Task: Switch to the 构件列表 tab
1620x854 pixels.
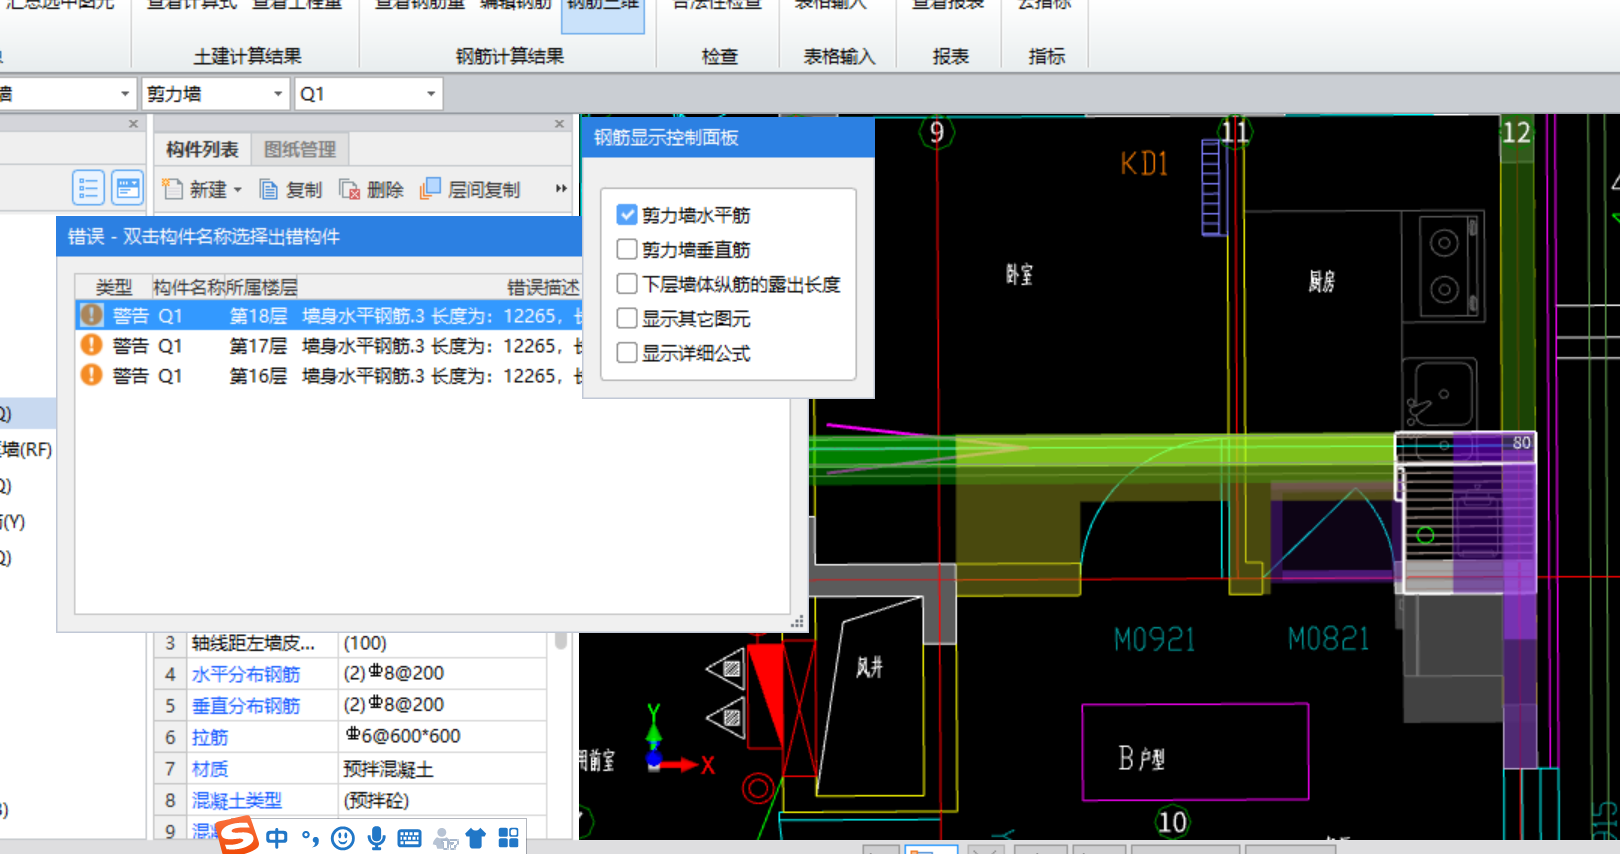Action: tap(202, 149)
